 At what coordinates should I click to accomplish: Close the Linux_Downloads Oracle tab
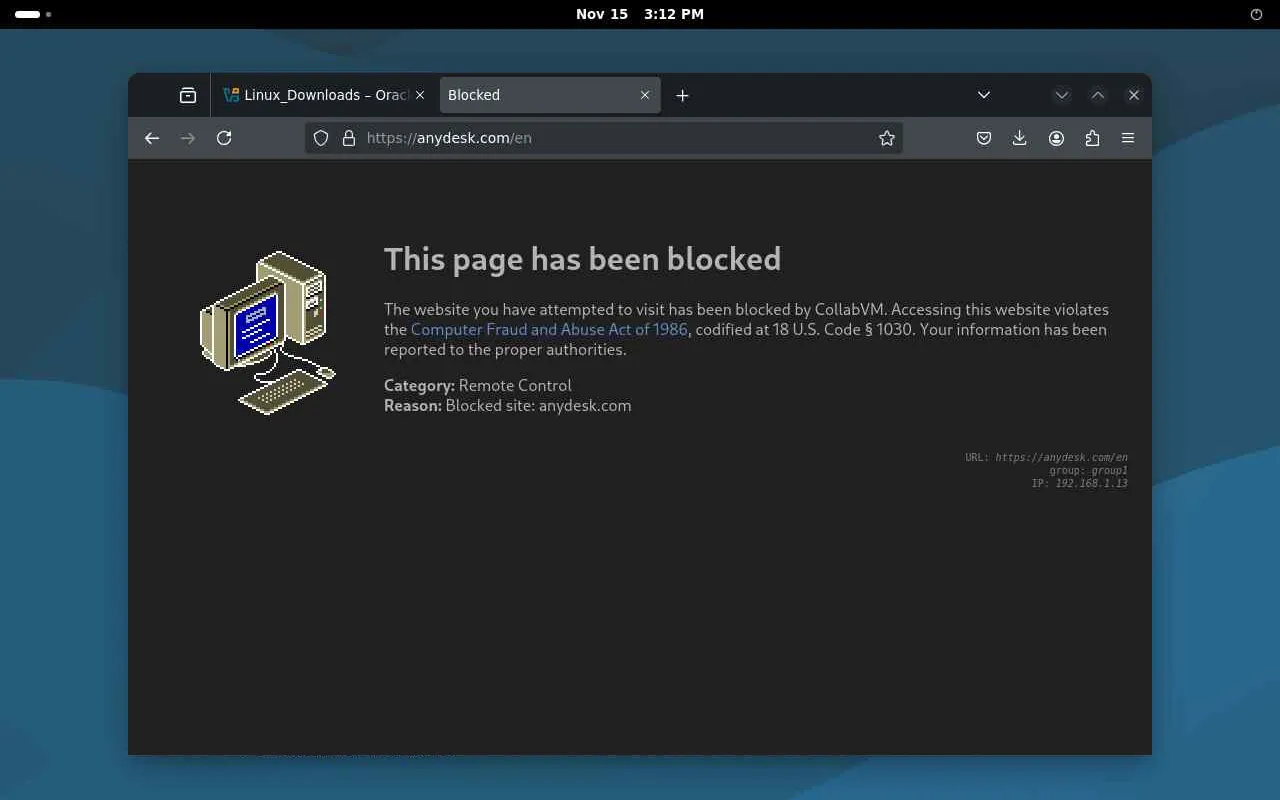click(420, 95)
